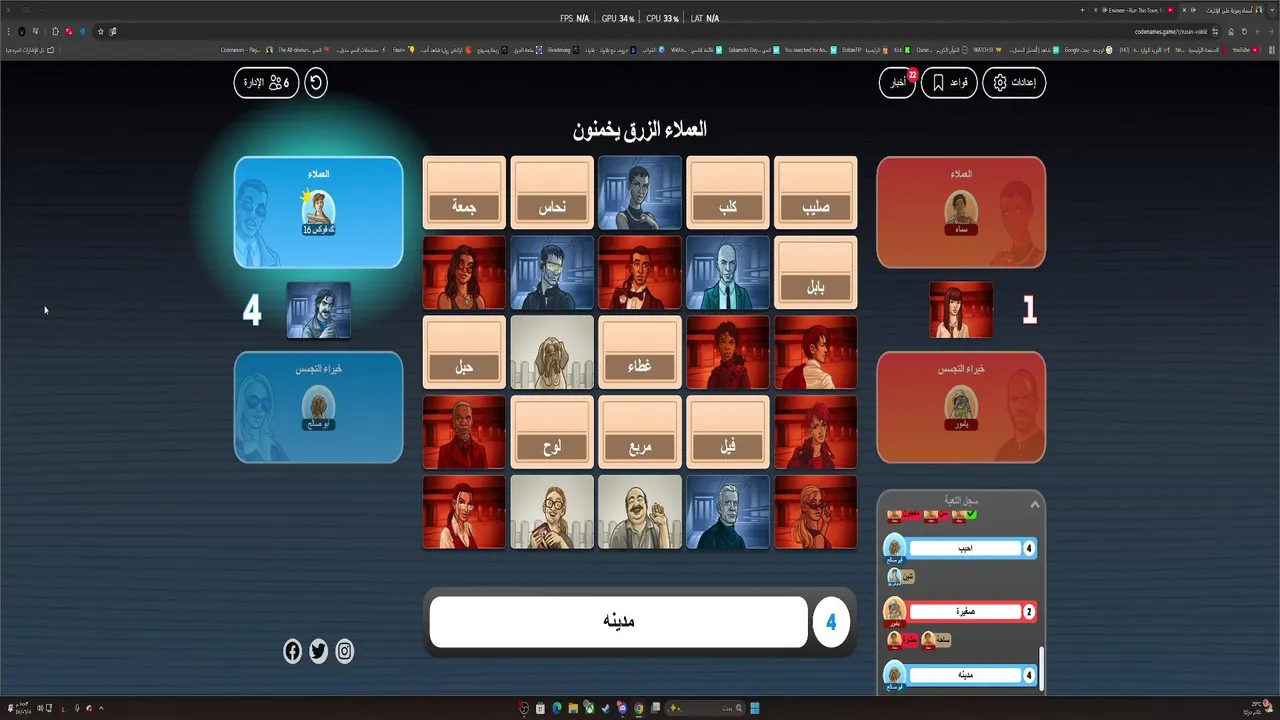Click the guessed word ساحة in log
This screenshot has height=720, width=1280.
click(x=936, y=640)
